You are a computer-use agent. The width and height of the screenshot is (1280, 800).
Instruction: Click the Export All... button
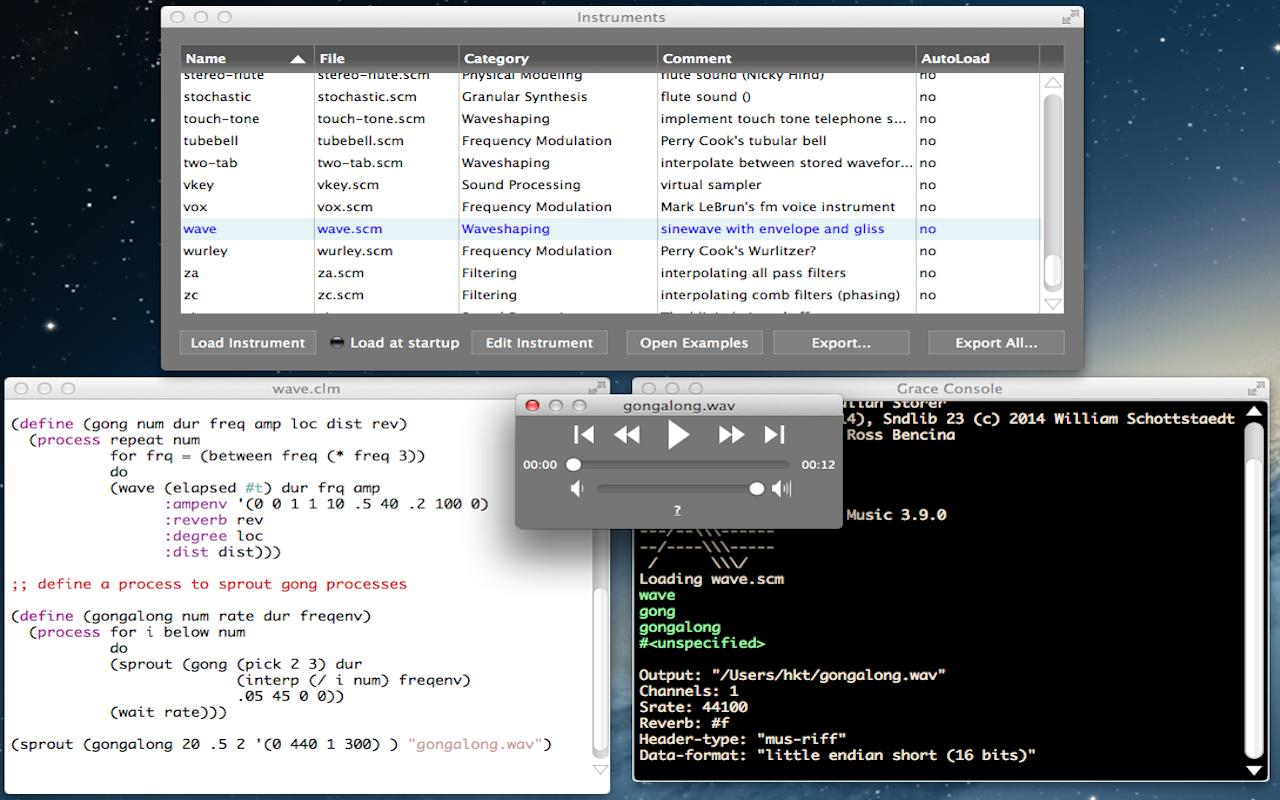[995, 343]
